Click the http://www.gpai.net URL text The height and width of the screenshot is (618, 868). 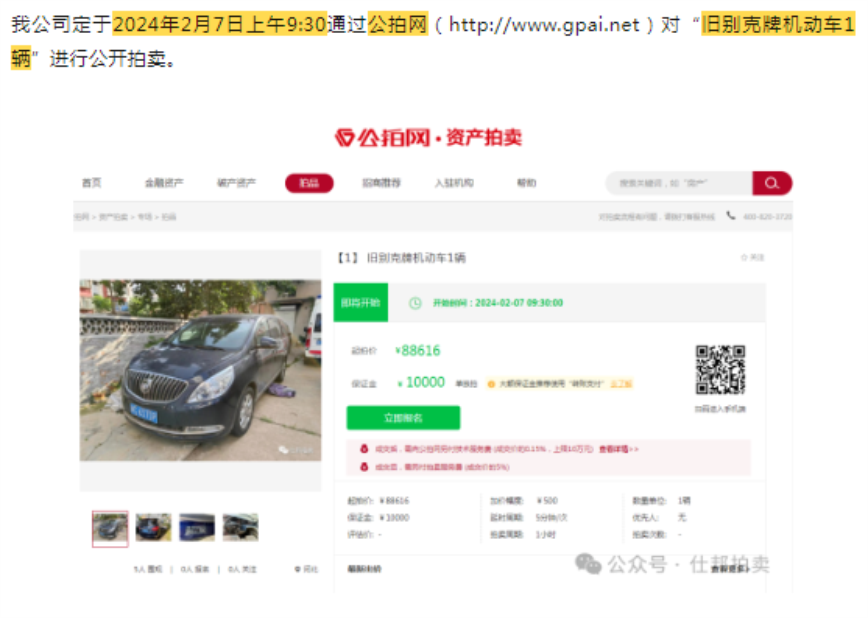544,25
